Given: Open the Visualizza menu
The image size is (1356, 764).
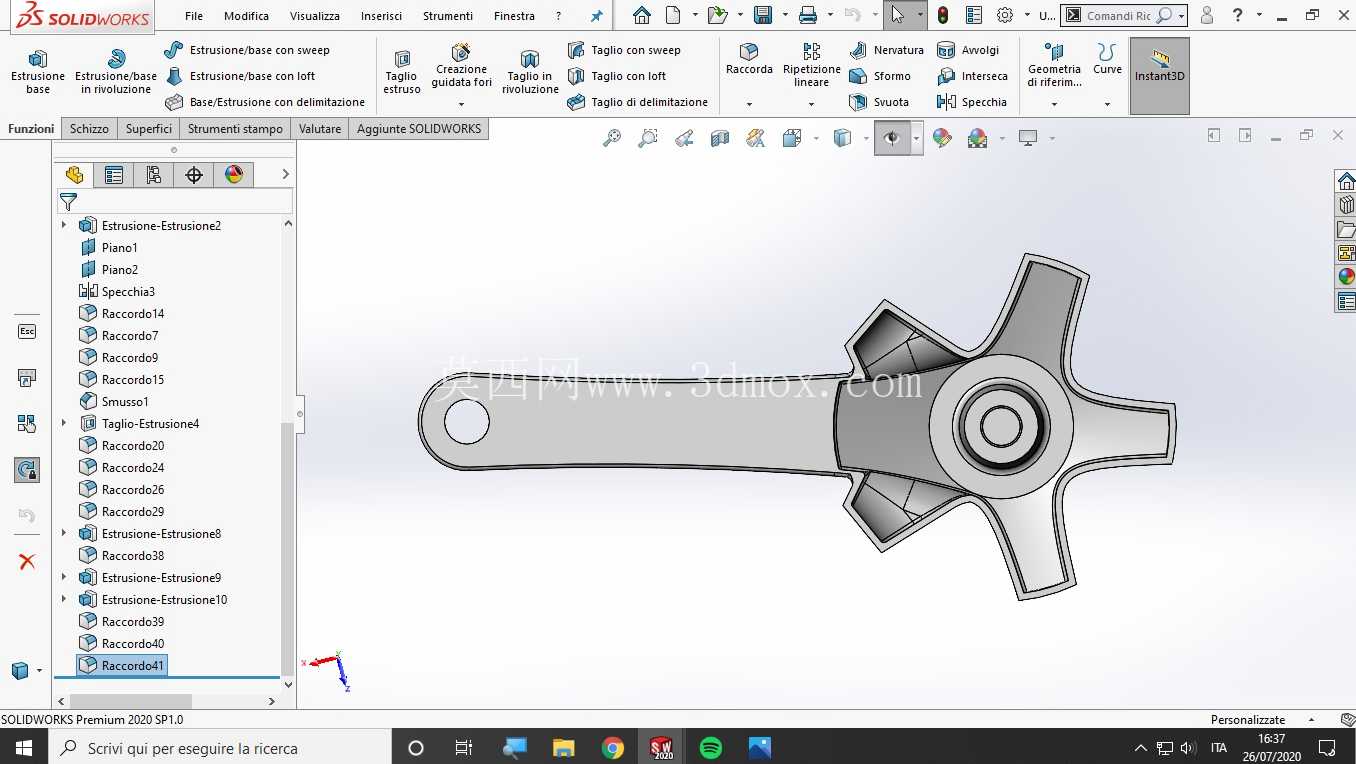Looking at the screenshot, I should (315, 16).
